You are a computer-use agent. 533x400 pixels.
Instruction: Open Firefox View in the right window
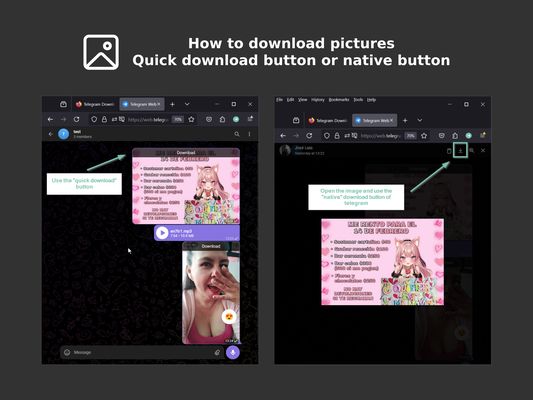296,120
